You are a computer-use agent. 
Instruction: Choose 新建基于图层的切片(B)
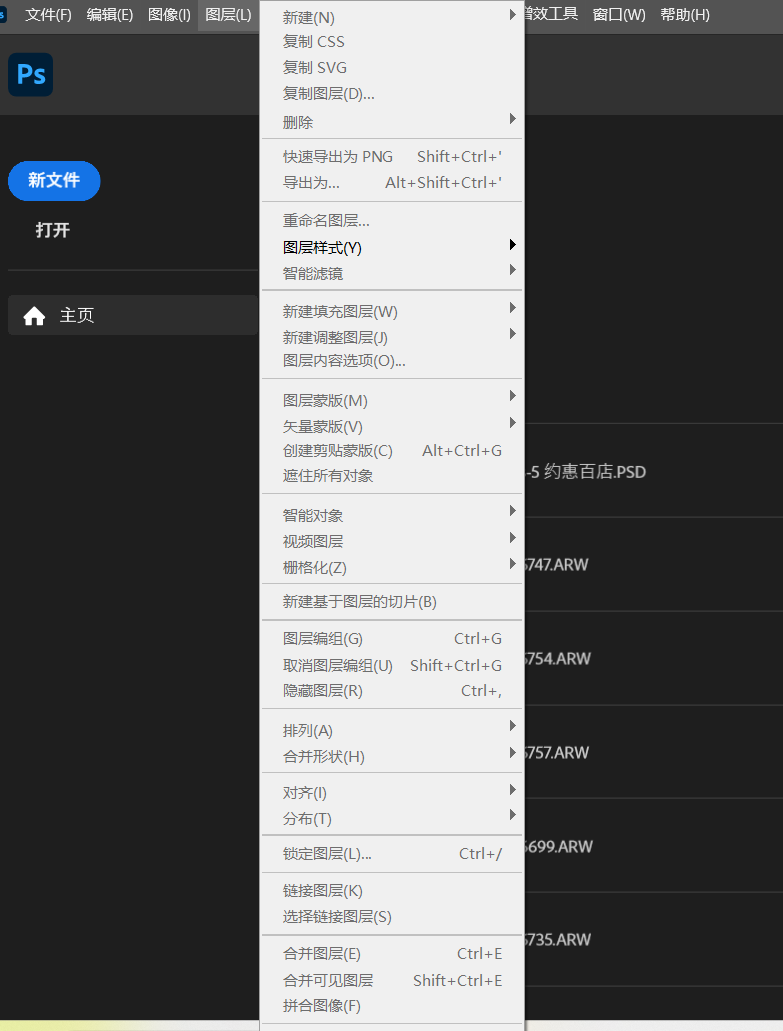(392, 602)
